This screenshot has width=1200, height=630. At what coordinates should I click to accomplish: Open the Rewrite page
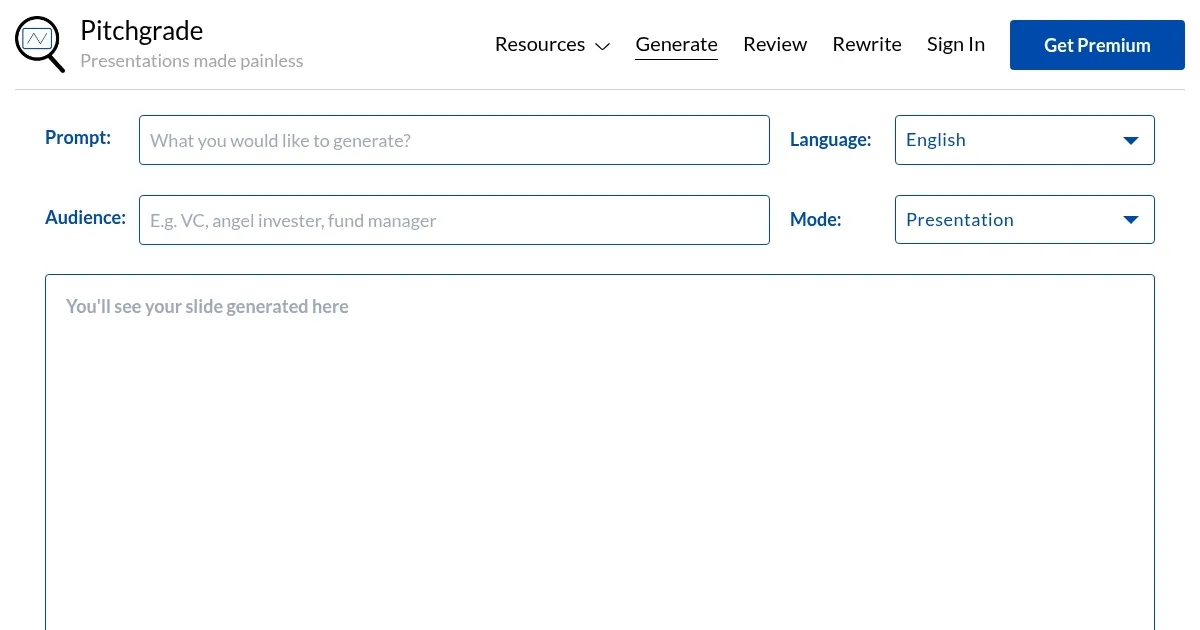tap(867, 44)
